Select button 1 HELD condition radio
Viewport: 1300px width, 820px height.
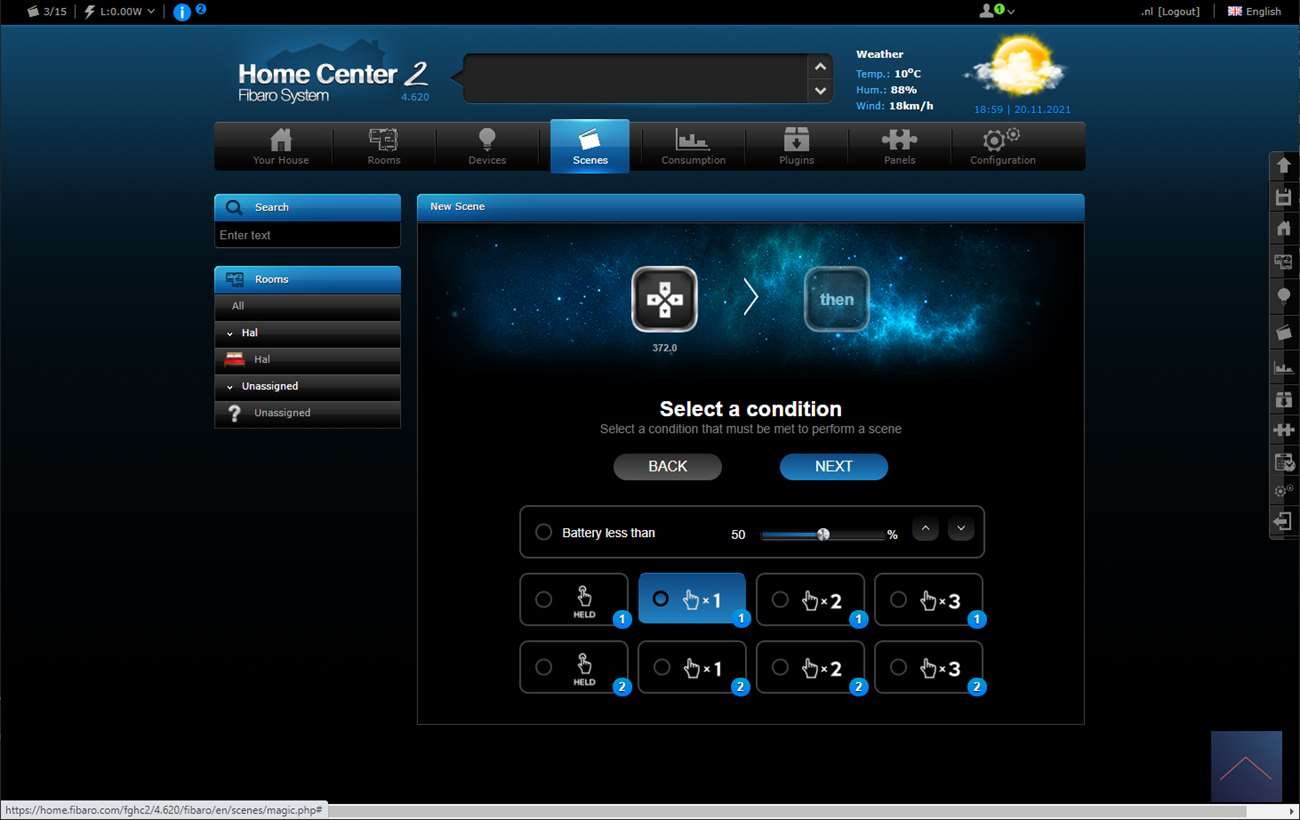click(x=543, y=600)
